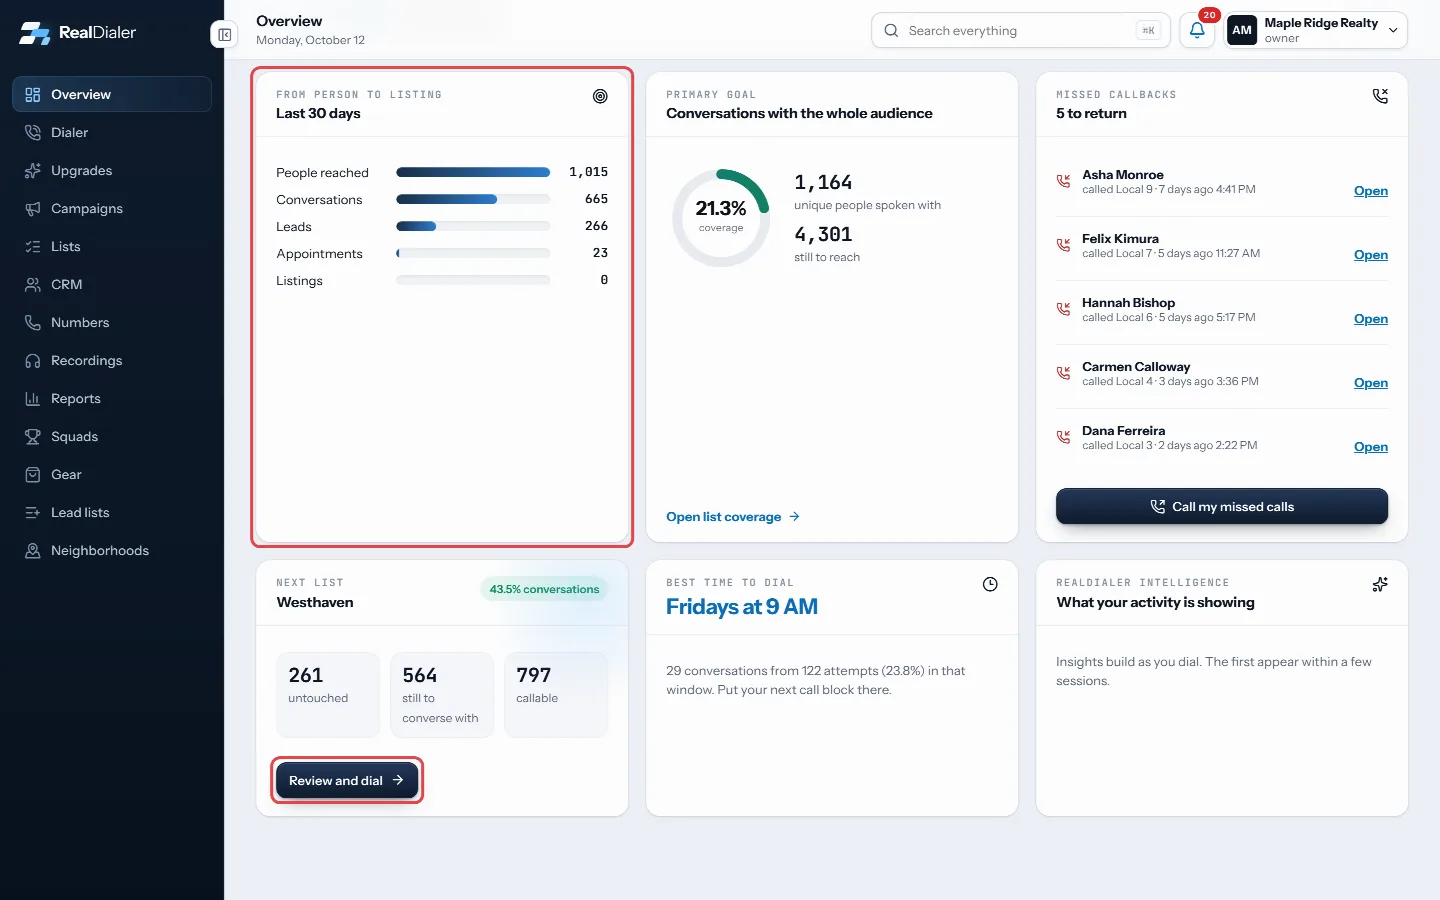The height and width of the screenshot is (900, 1440).
Task: Click the search magnifier icon
Action: pos(891,30)
